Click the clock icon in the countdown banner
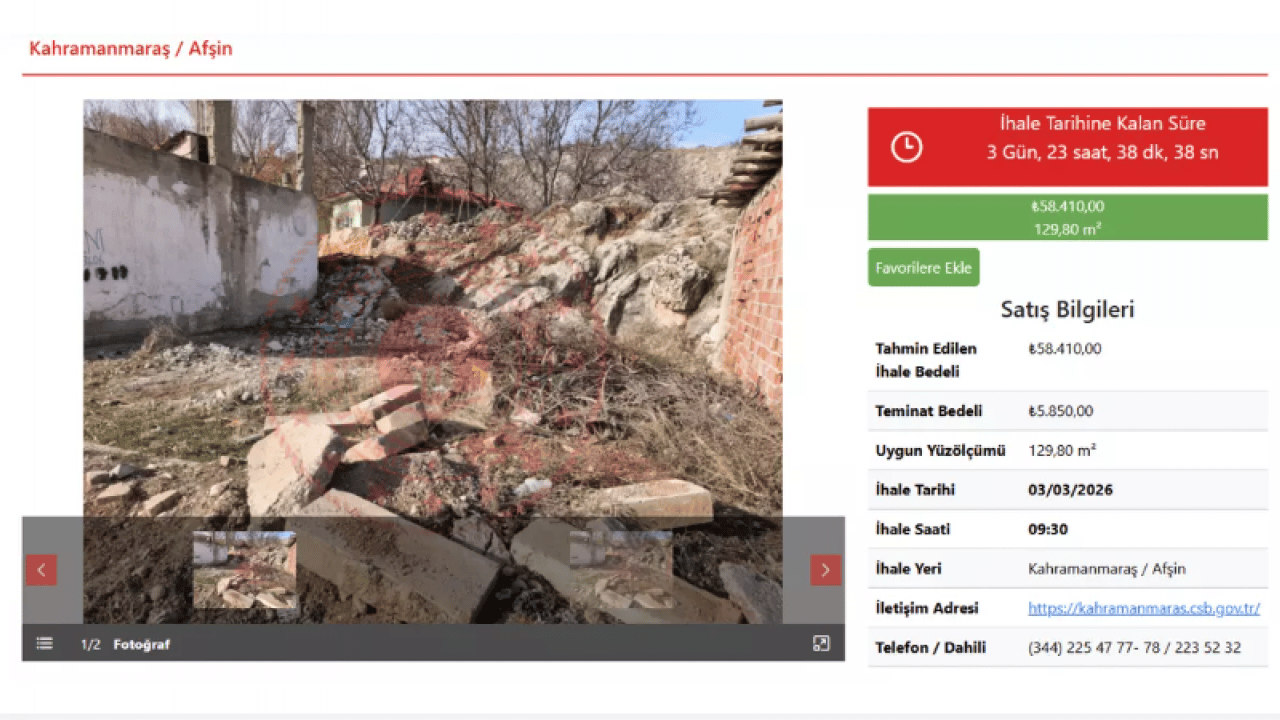The image size is (1280, 720). [x=906, y=148]
